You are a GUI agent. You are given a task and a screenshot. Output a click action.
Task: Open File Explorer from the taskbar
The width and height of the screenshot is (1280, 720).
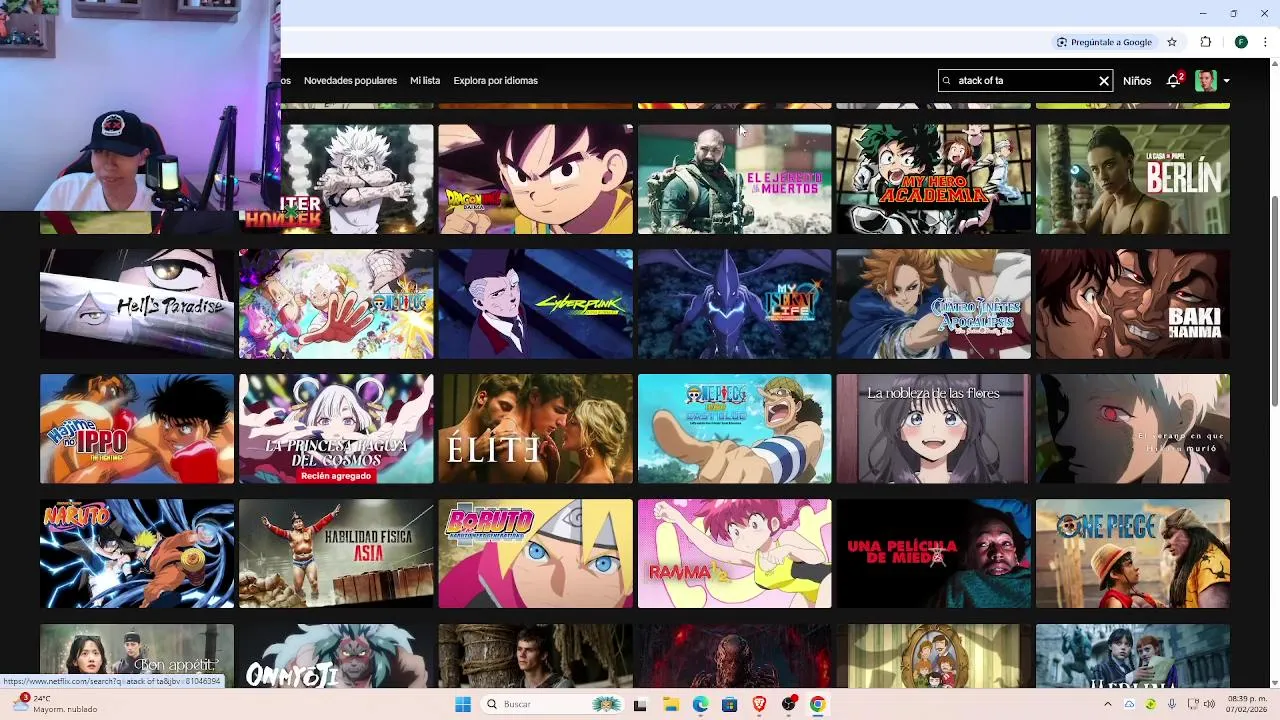tap(670, 704)
